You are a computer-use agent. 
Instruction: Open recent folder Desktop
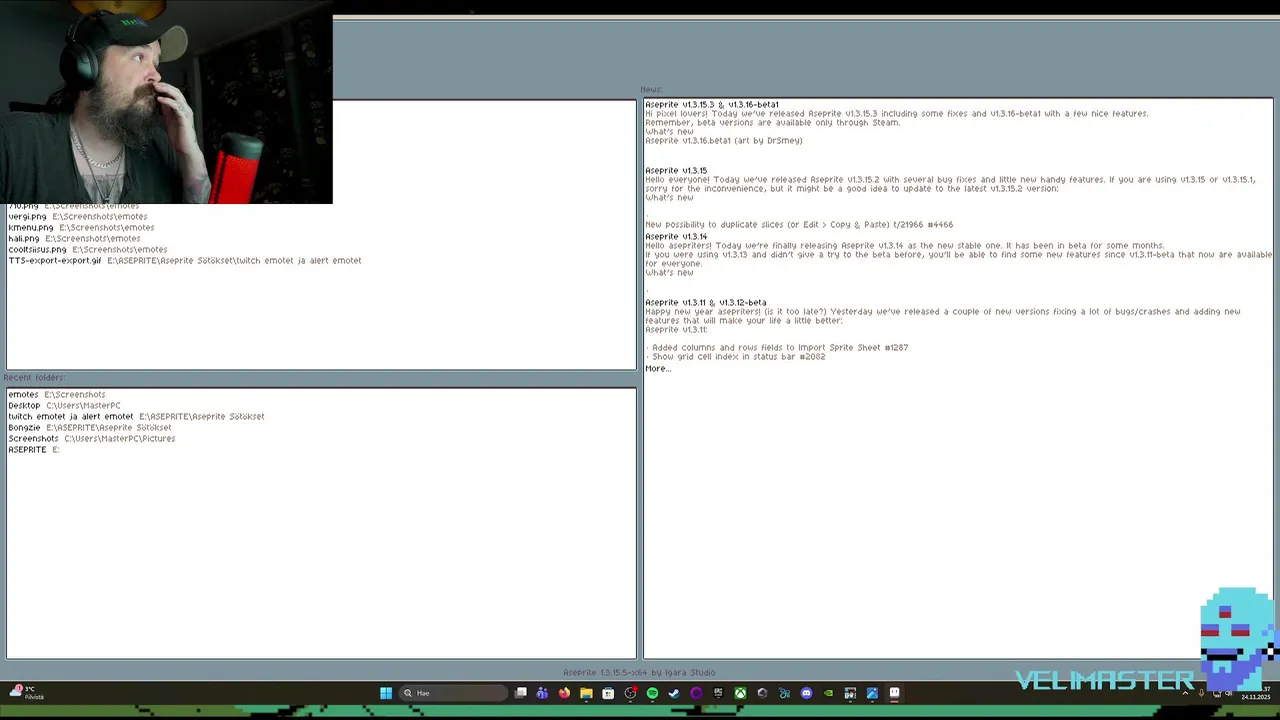[65, 405]
